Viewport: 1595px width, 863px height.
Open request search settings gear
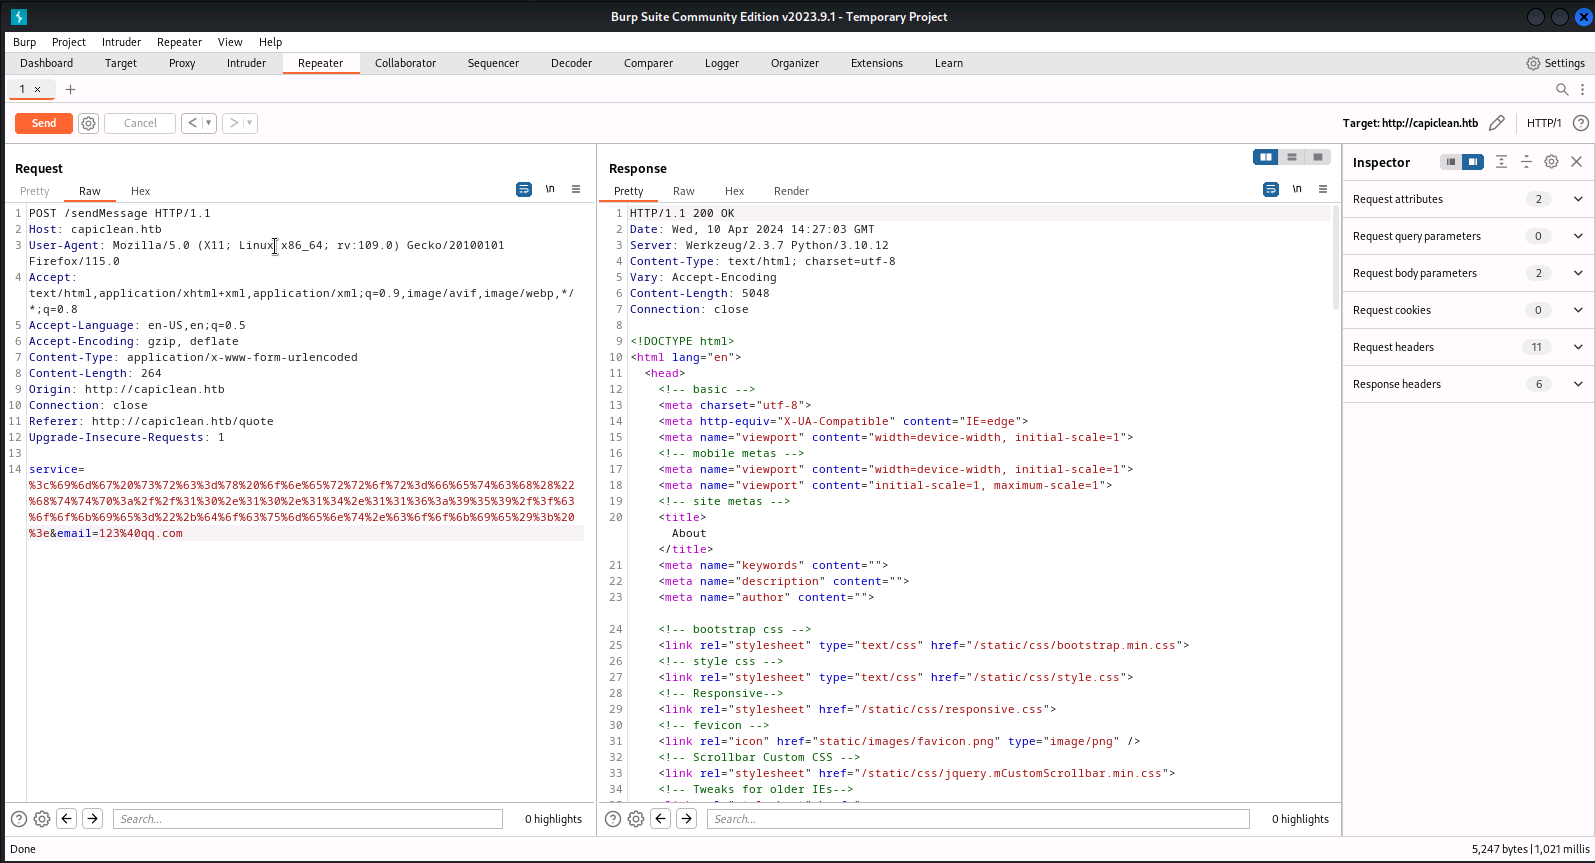tap(42, 819)
